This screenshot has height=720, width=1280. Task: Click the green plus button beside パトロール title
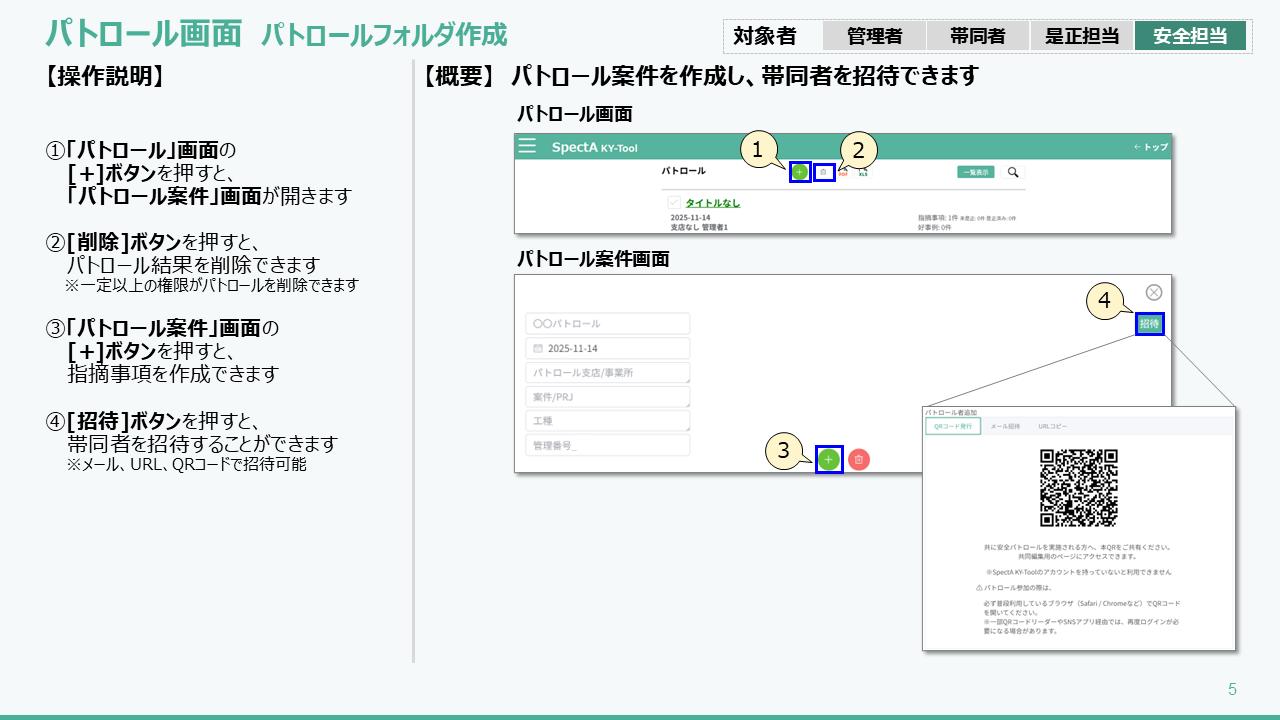(799, 172)
